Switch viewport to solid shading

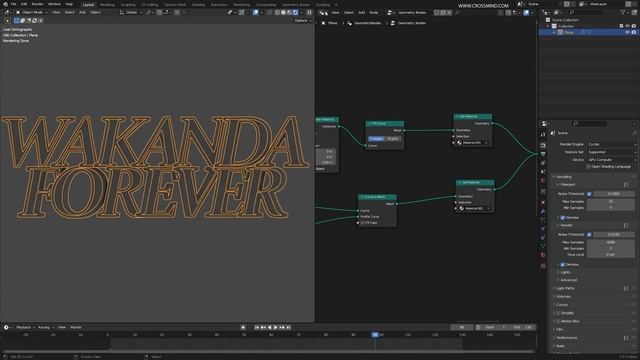(x=283, y=13)
